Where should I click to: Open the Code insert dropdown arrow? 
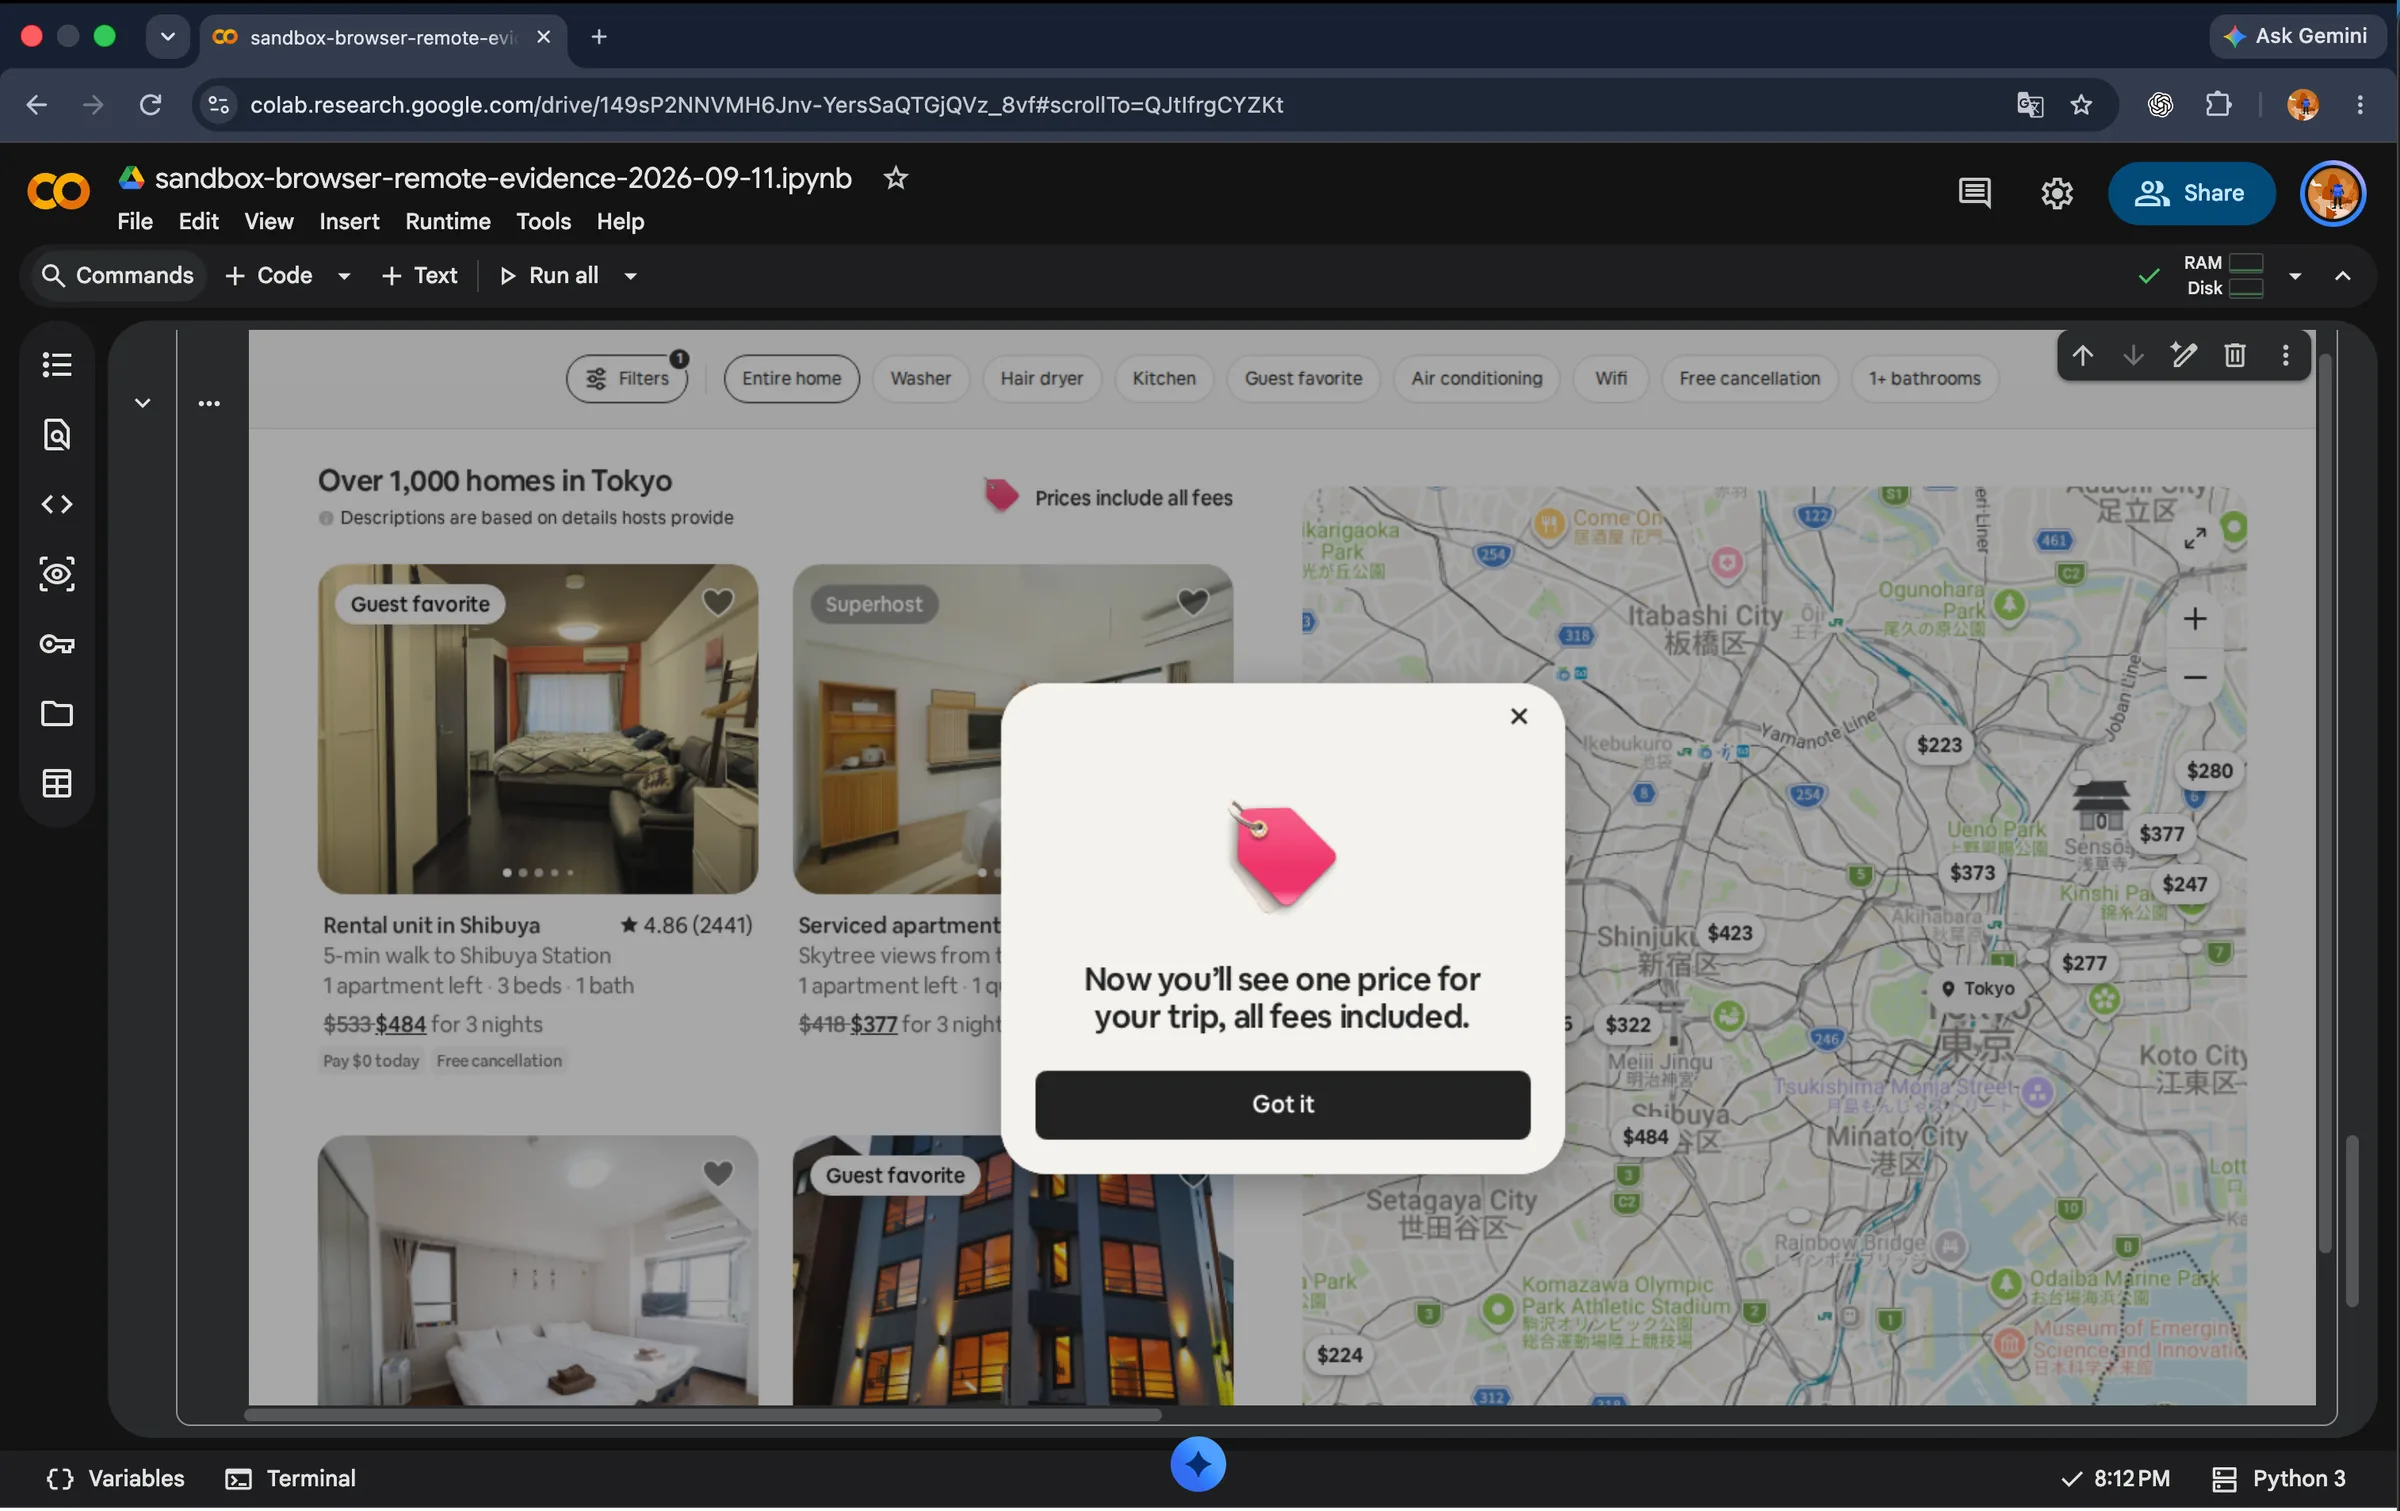point(344,276)
